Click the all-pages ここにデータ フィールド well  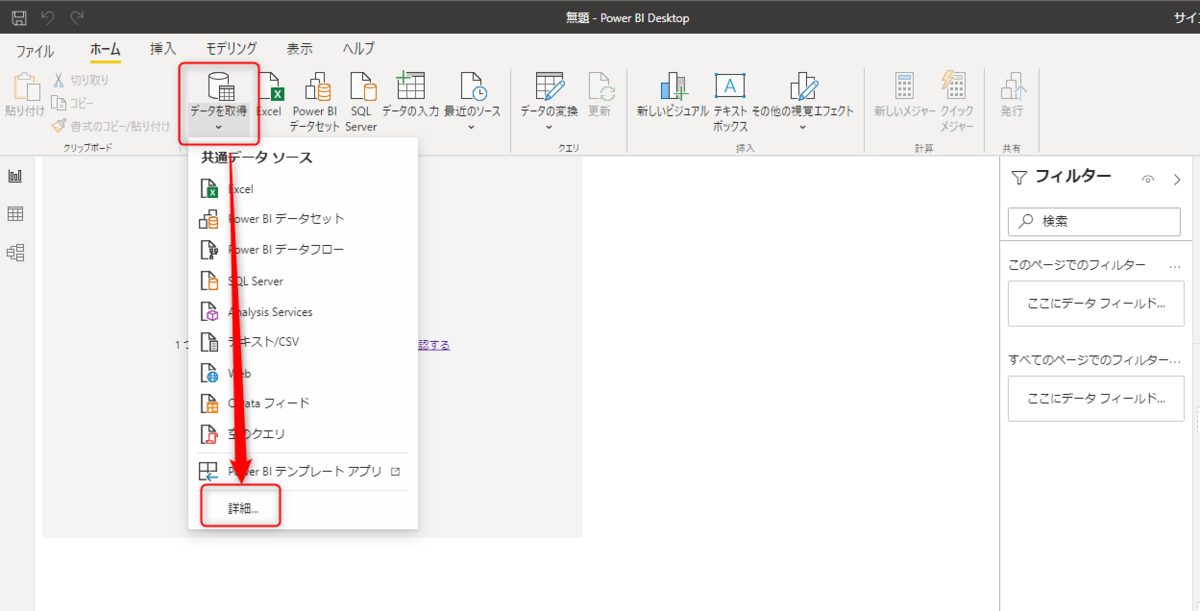1096,399
